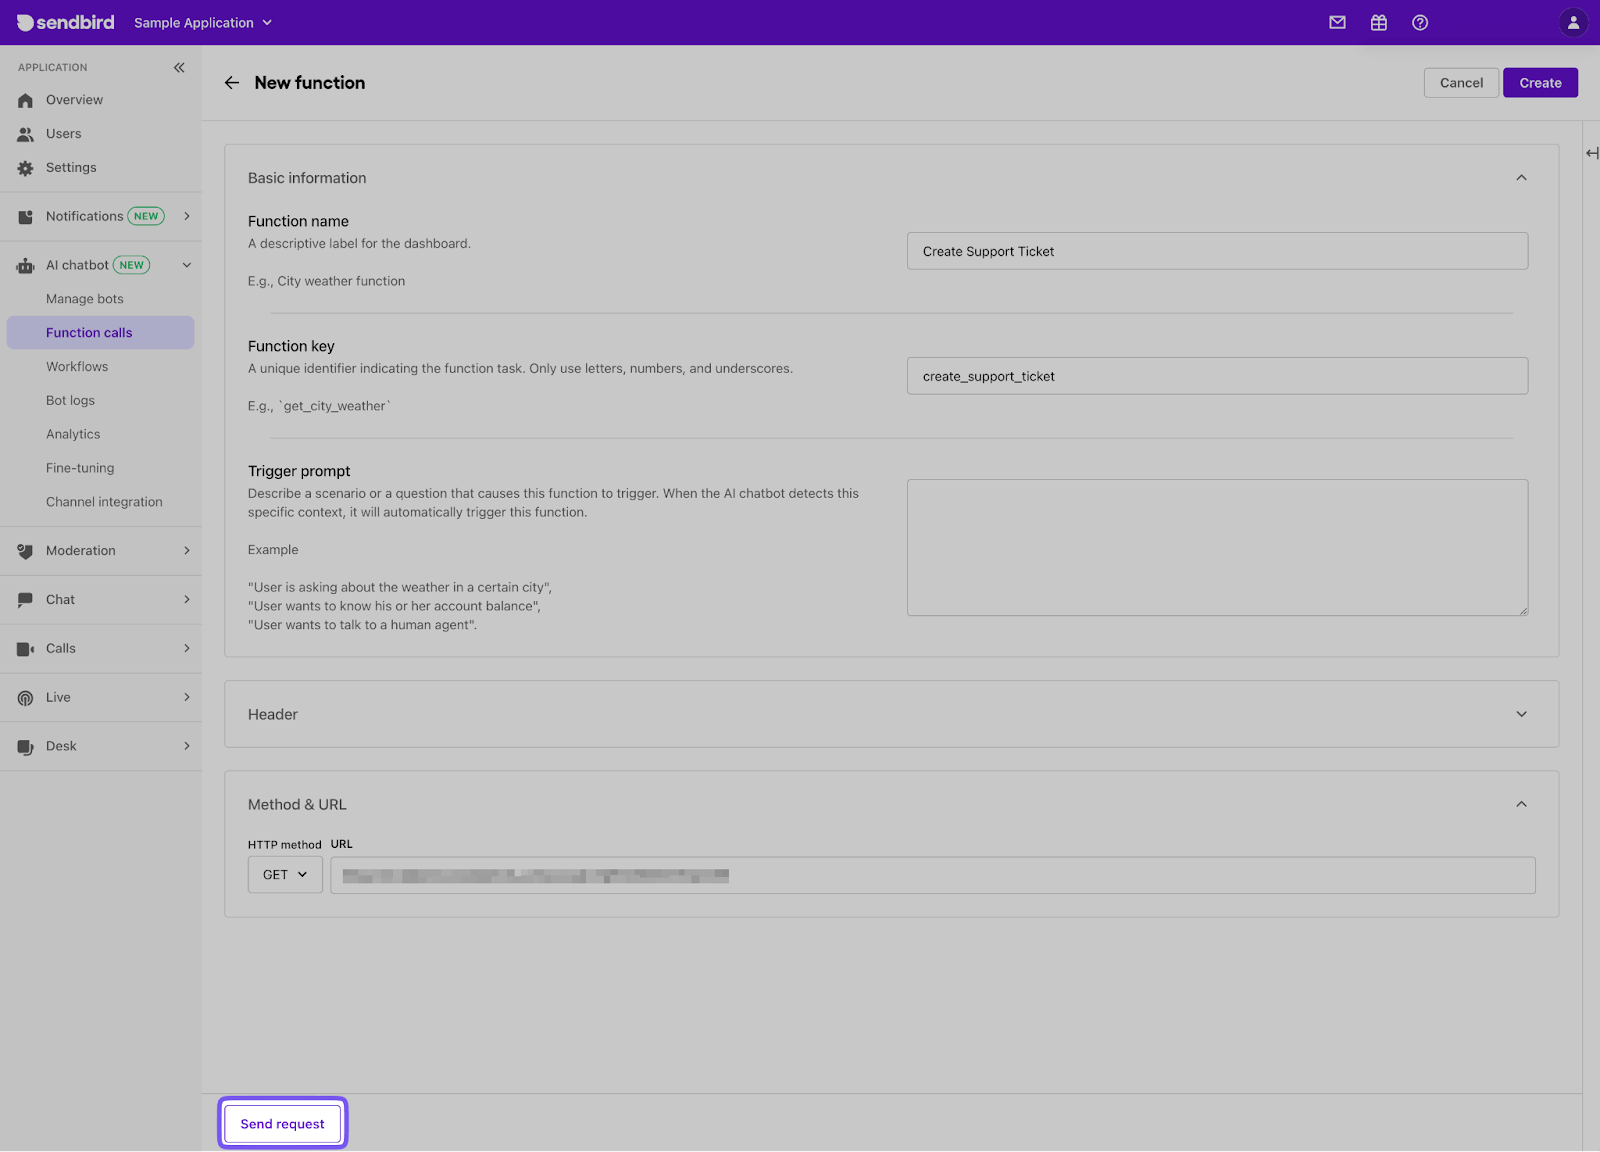Click the AI chatbot robot icon
1600x1152 pixels.
coord(24,265)
